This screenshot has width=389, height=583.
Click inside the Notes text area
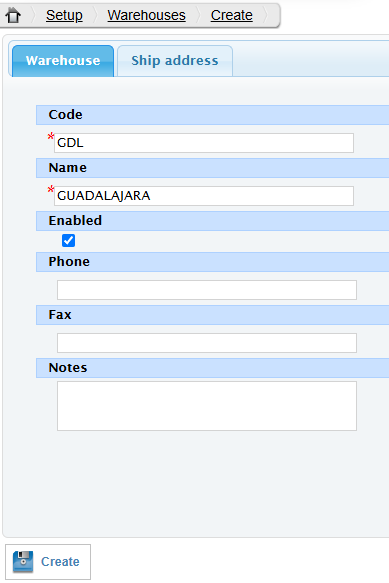coord(207,406)
